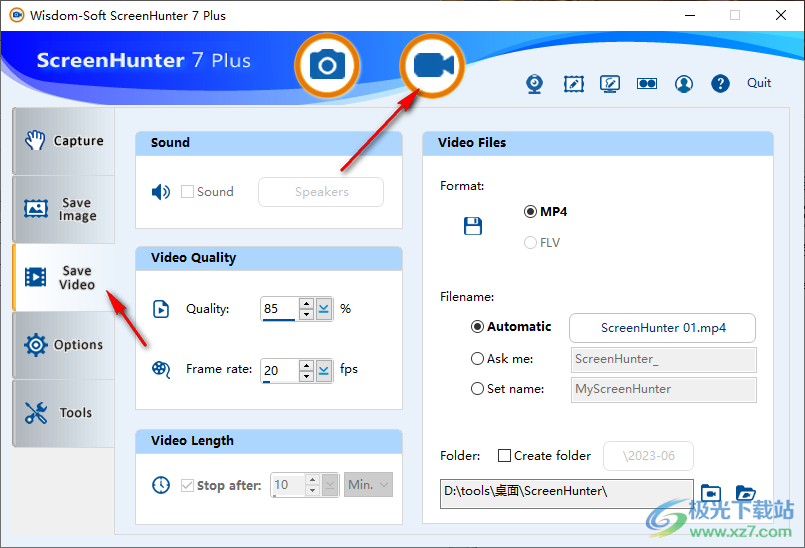Click the Quality play-file icon
This screenshot has width=805, height=548.
(161, 309)
